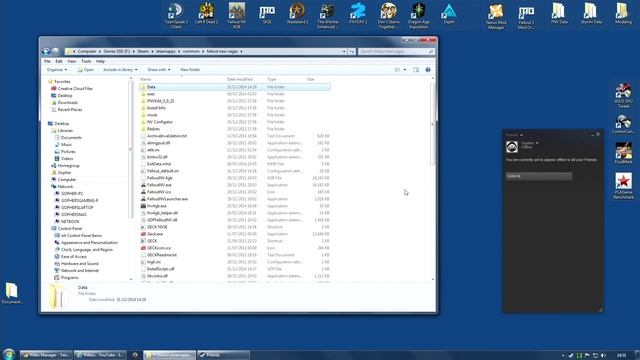640x360 pixels.
Task: Open the TeamSpeak 3 Client desktop shortcut
Action: 176,16
